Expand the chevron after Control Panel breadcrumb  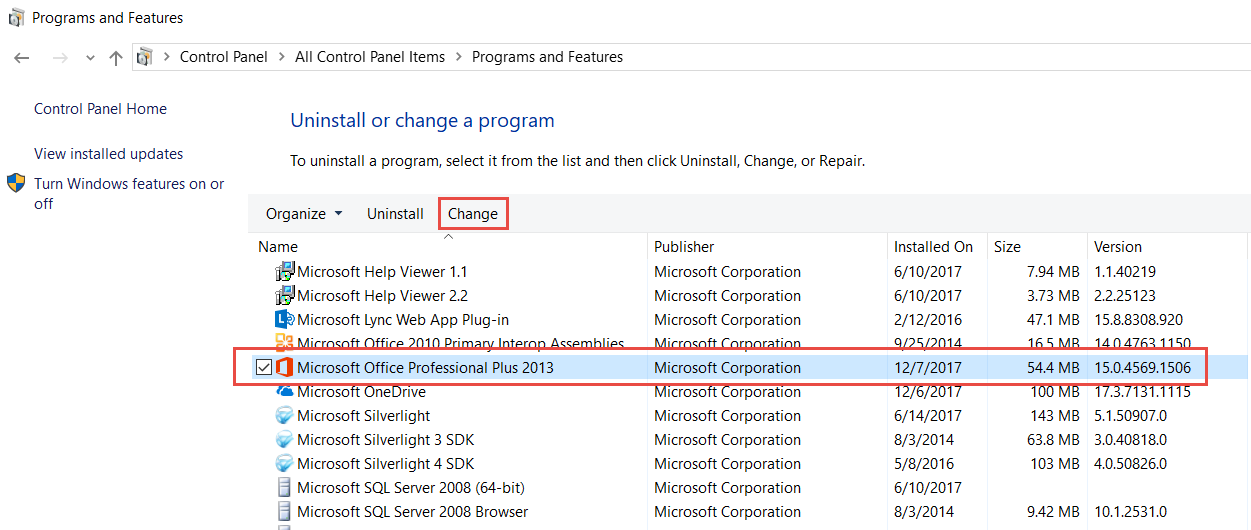(x=281, y=57)
